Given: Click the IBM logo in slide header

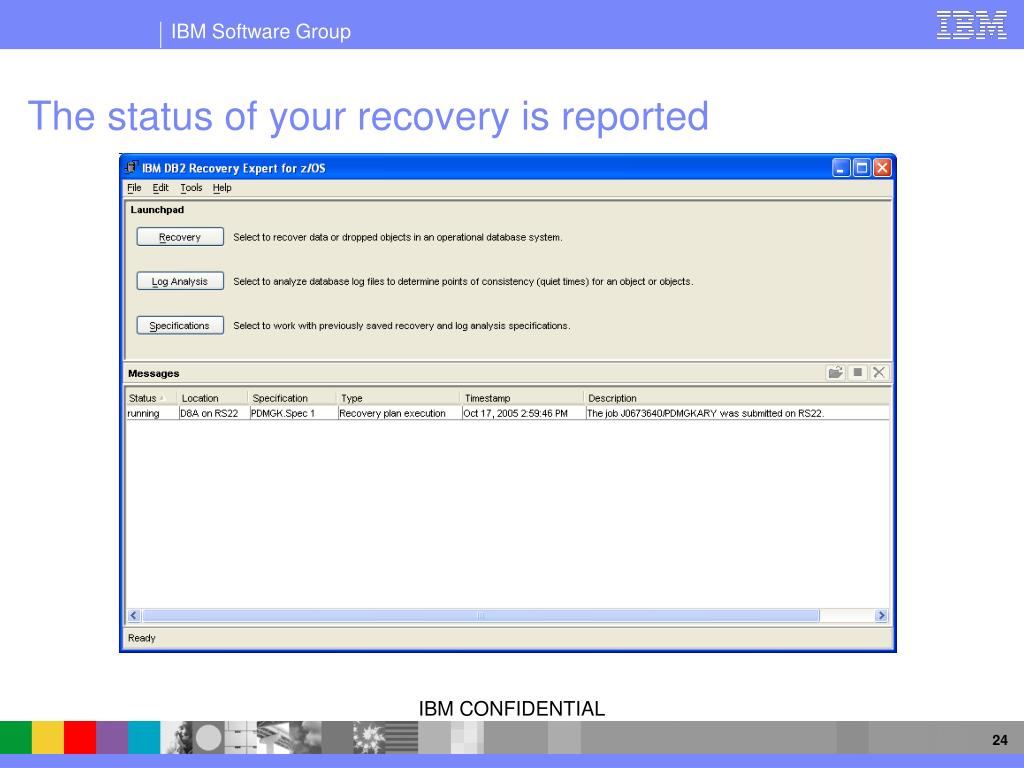Looking at the screenshot, I should (x=972, y=25).
